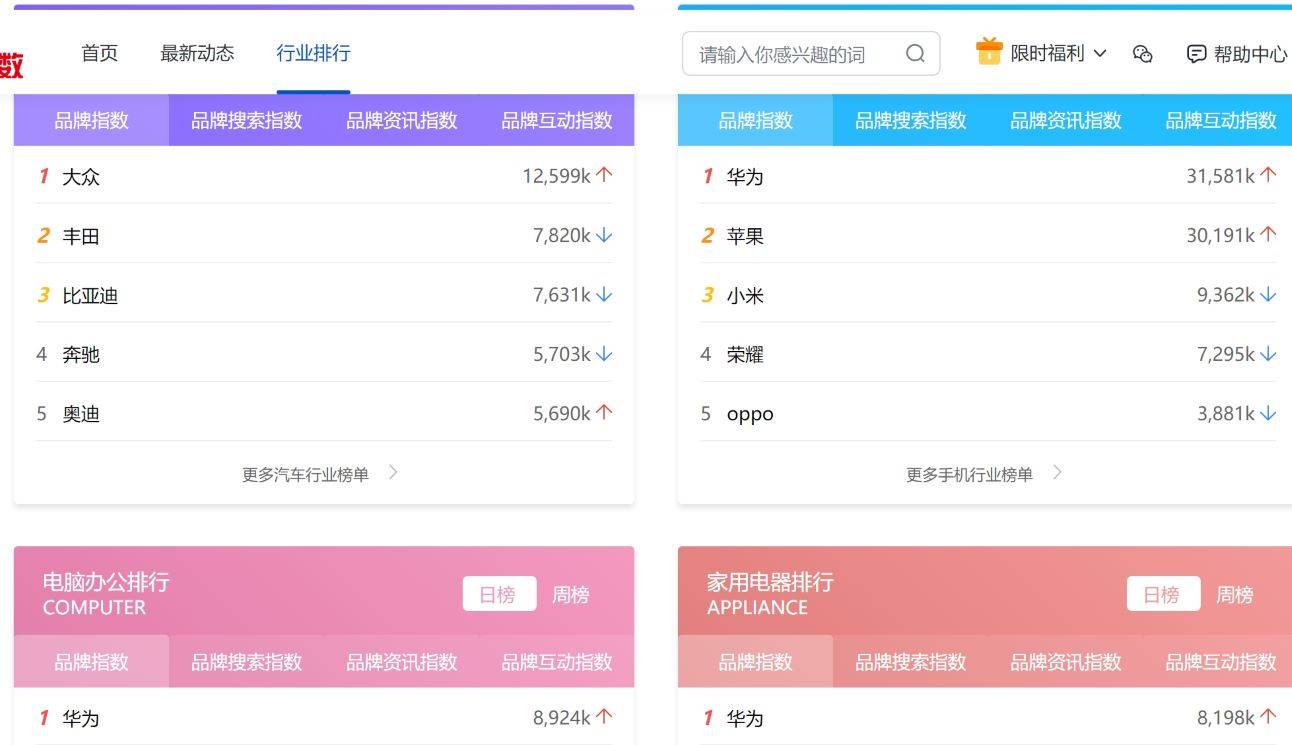Switch to 品牌互动指数 tab in 家用电器排行
Screen dimensions: 1292x745
tap(1220, 662)
